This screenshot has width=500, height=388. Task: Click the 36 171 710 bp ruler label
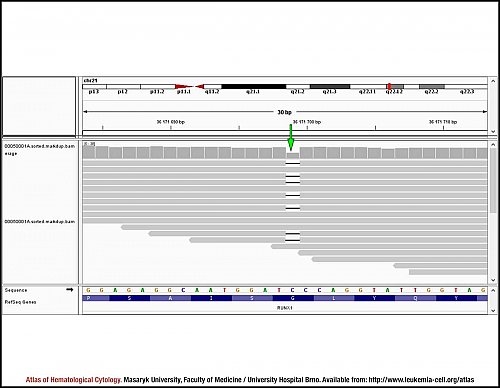pos(443,122)
